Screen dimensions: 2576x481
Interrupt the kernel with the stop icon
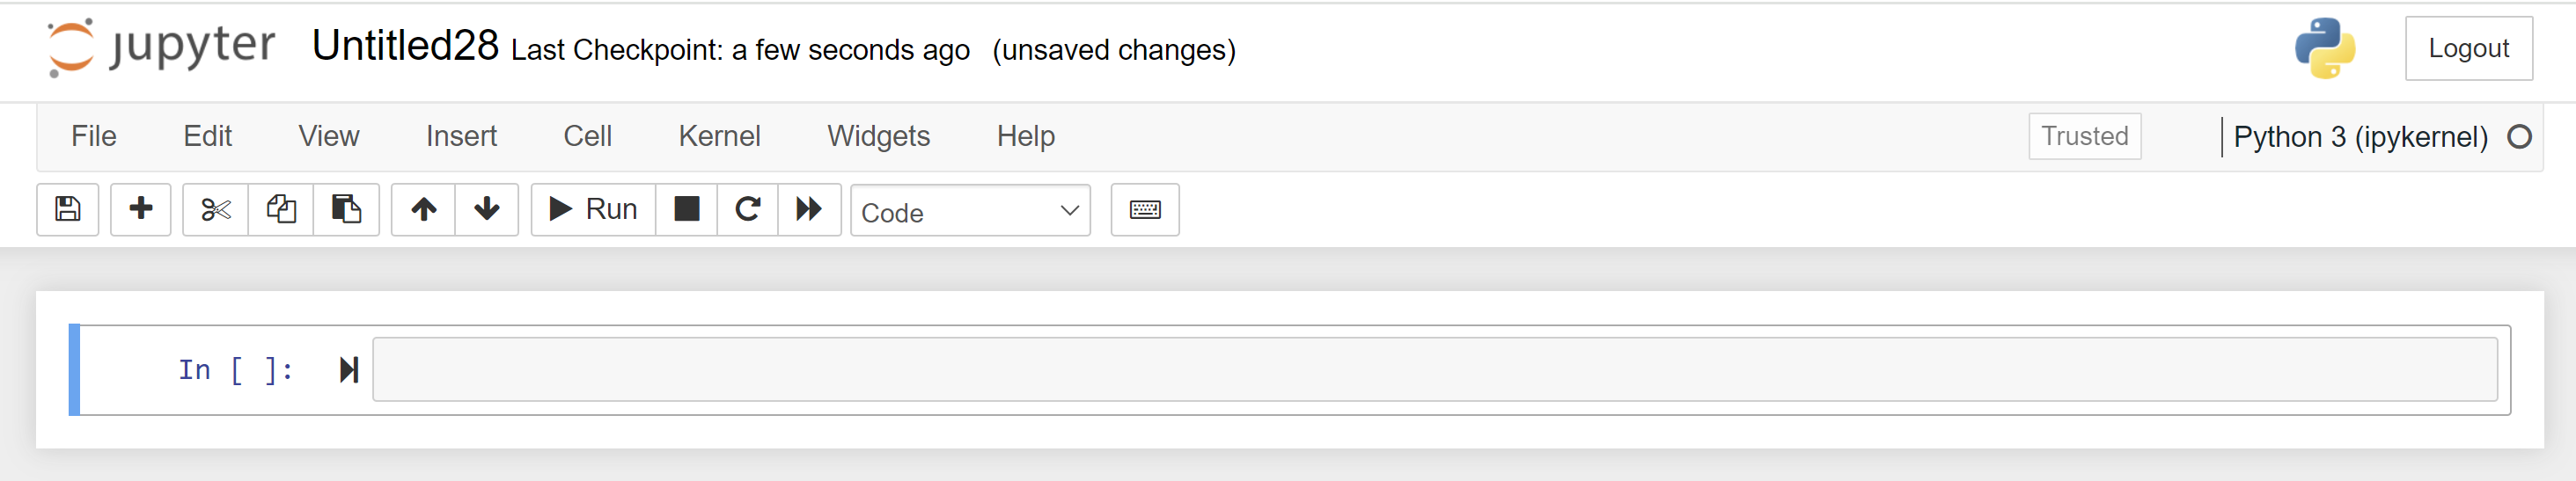click(x=687, y=209)
